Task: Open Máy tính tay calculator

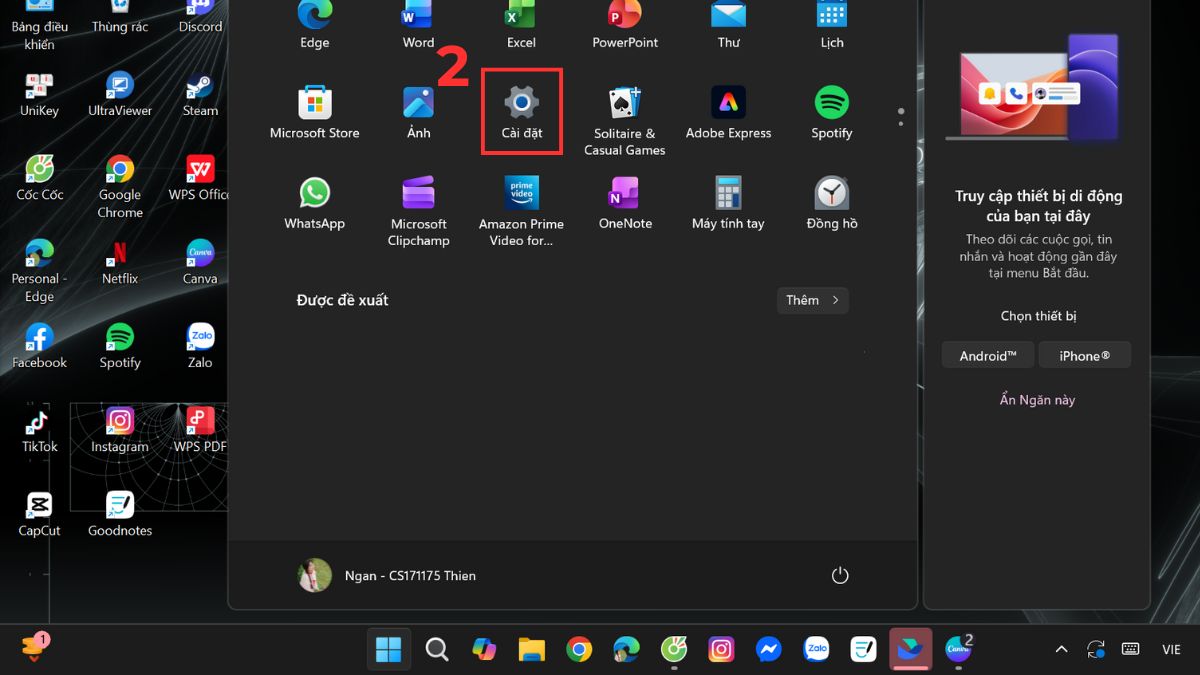Action: (x=729, y=203)
